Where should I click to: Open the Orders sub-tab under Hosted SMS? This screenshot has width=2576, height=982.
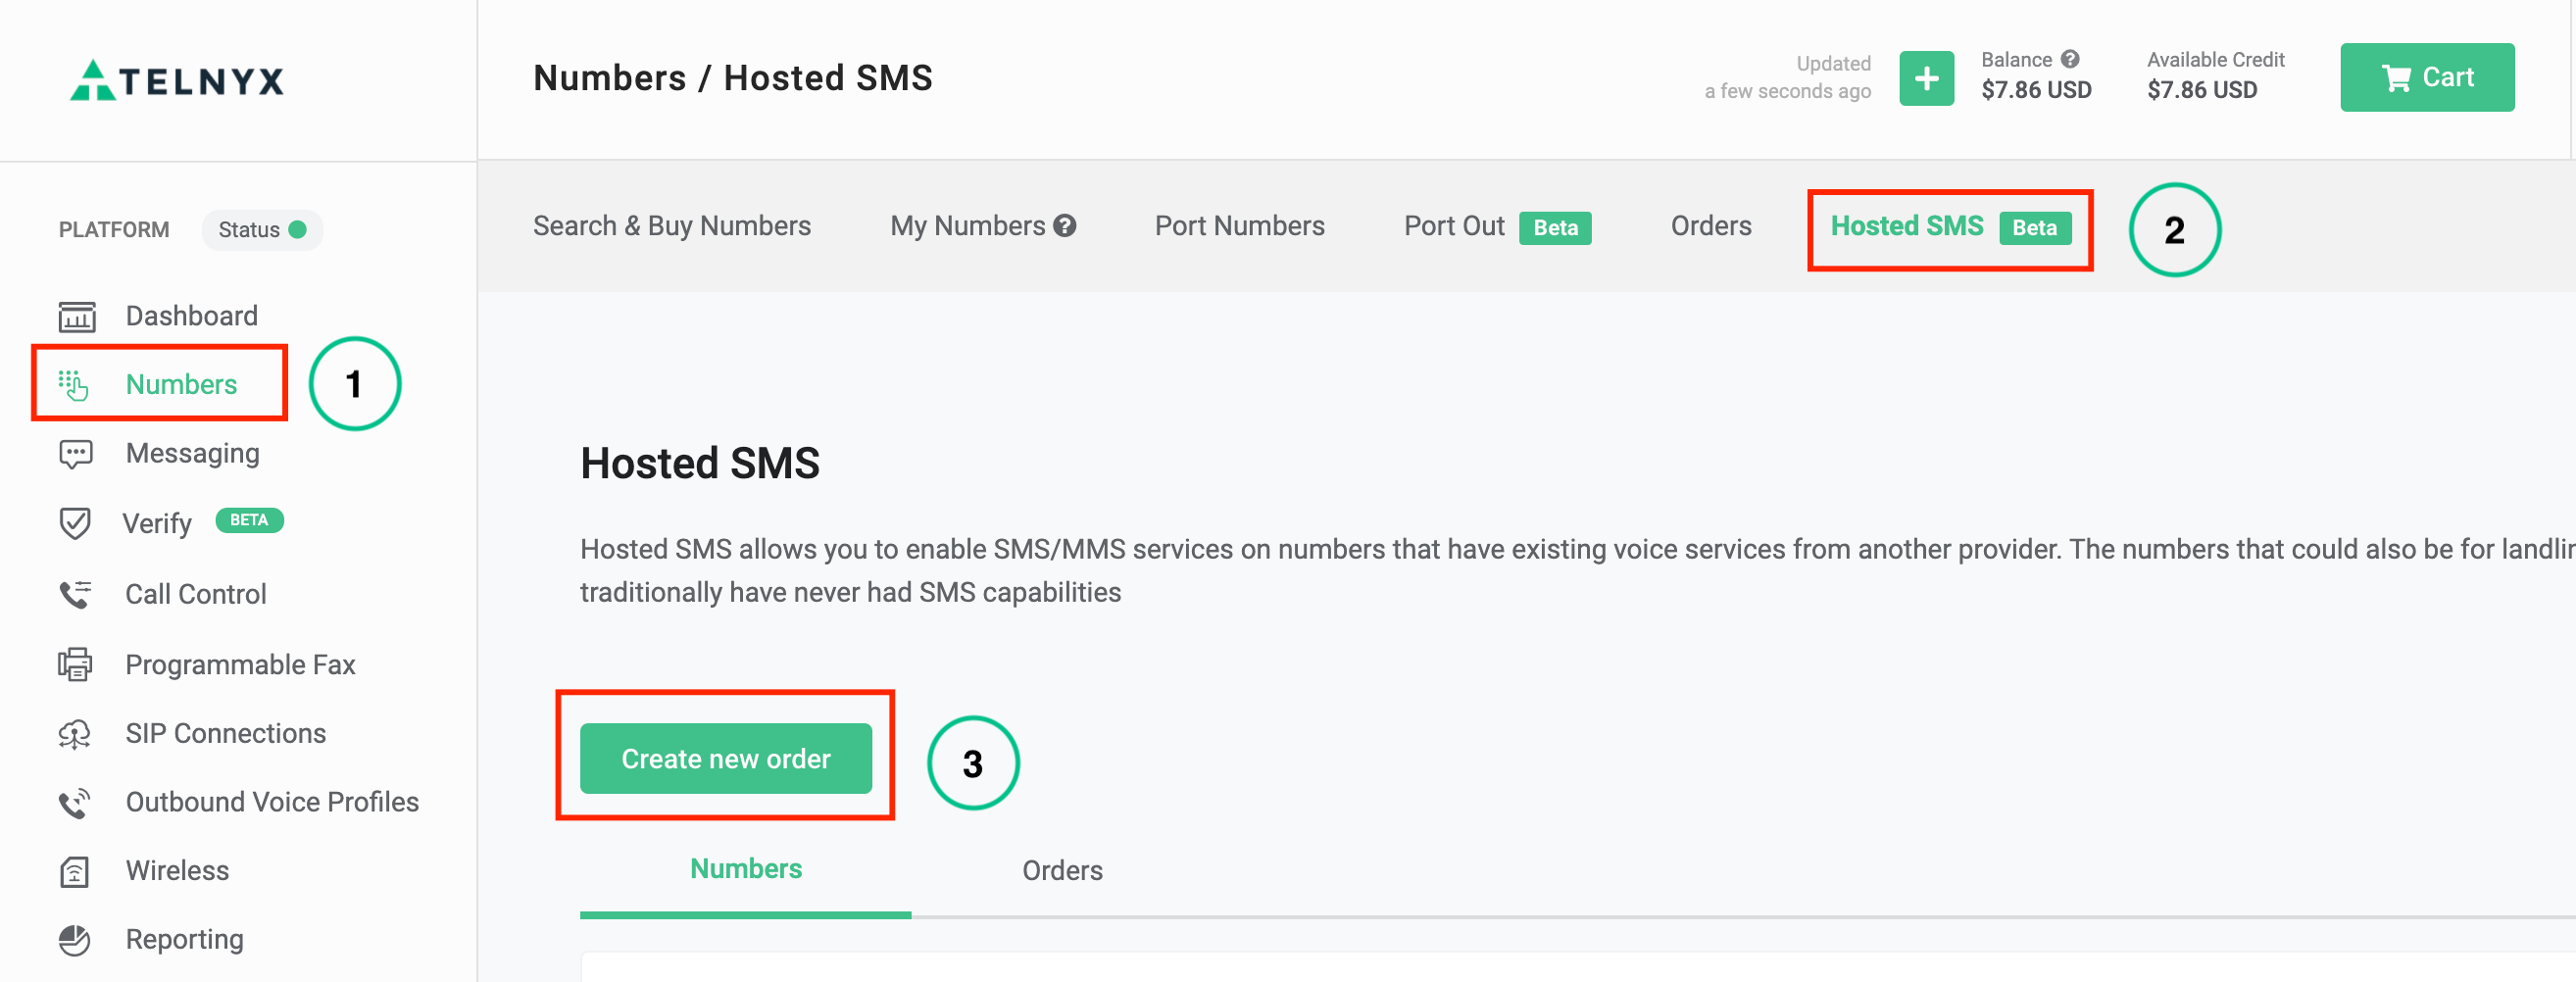(1062, 870)
